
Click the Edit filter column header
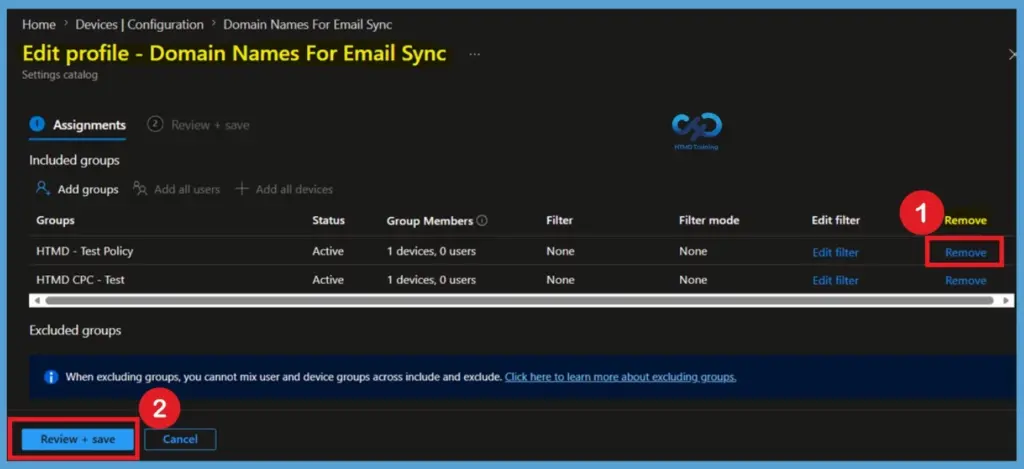[x=836, y=220]
